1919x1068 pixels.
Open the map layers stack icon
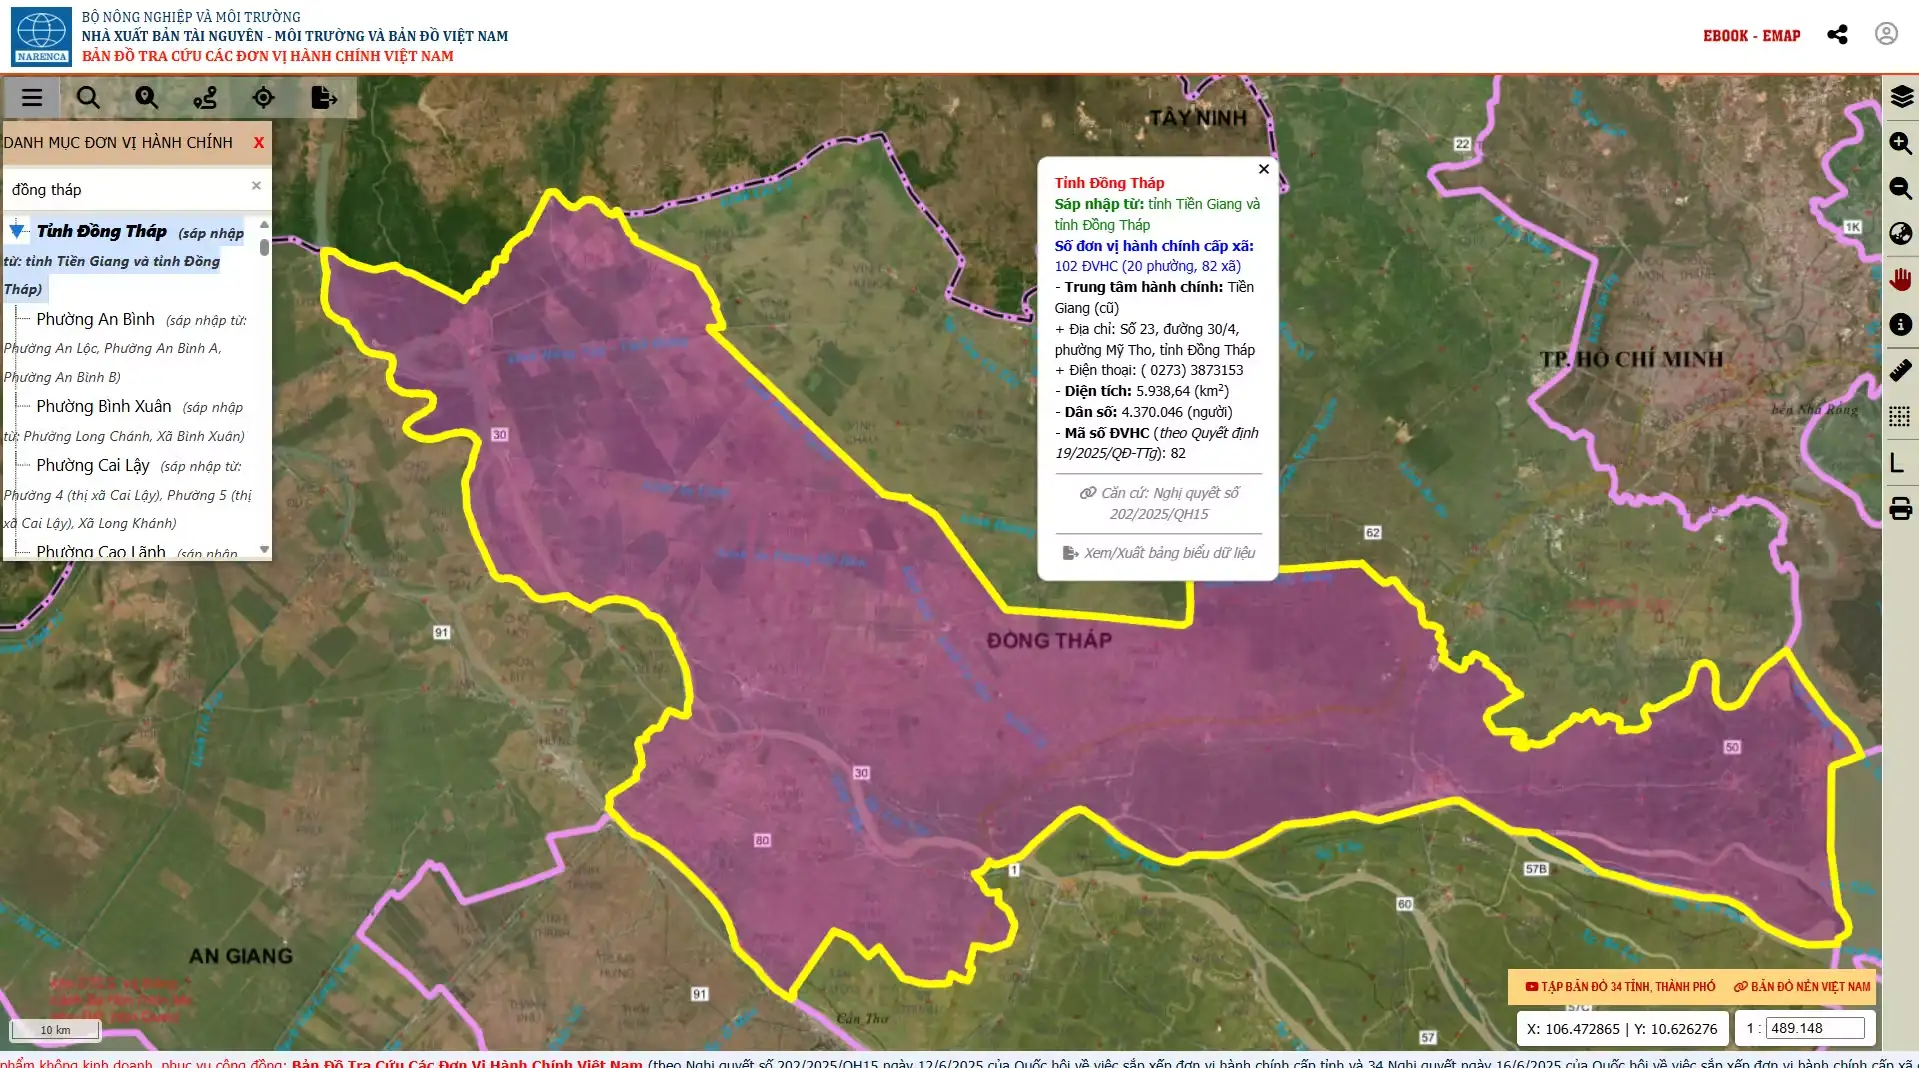point(1901,97)
